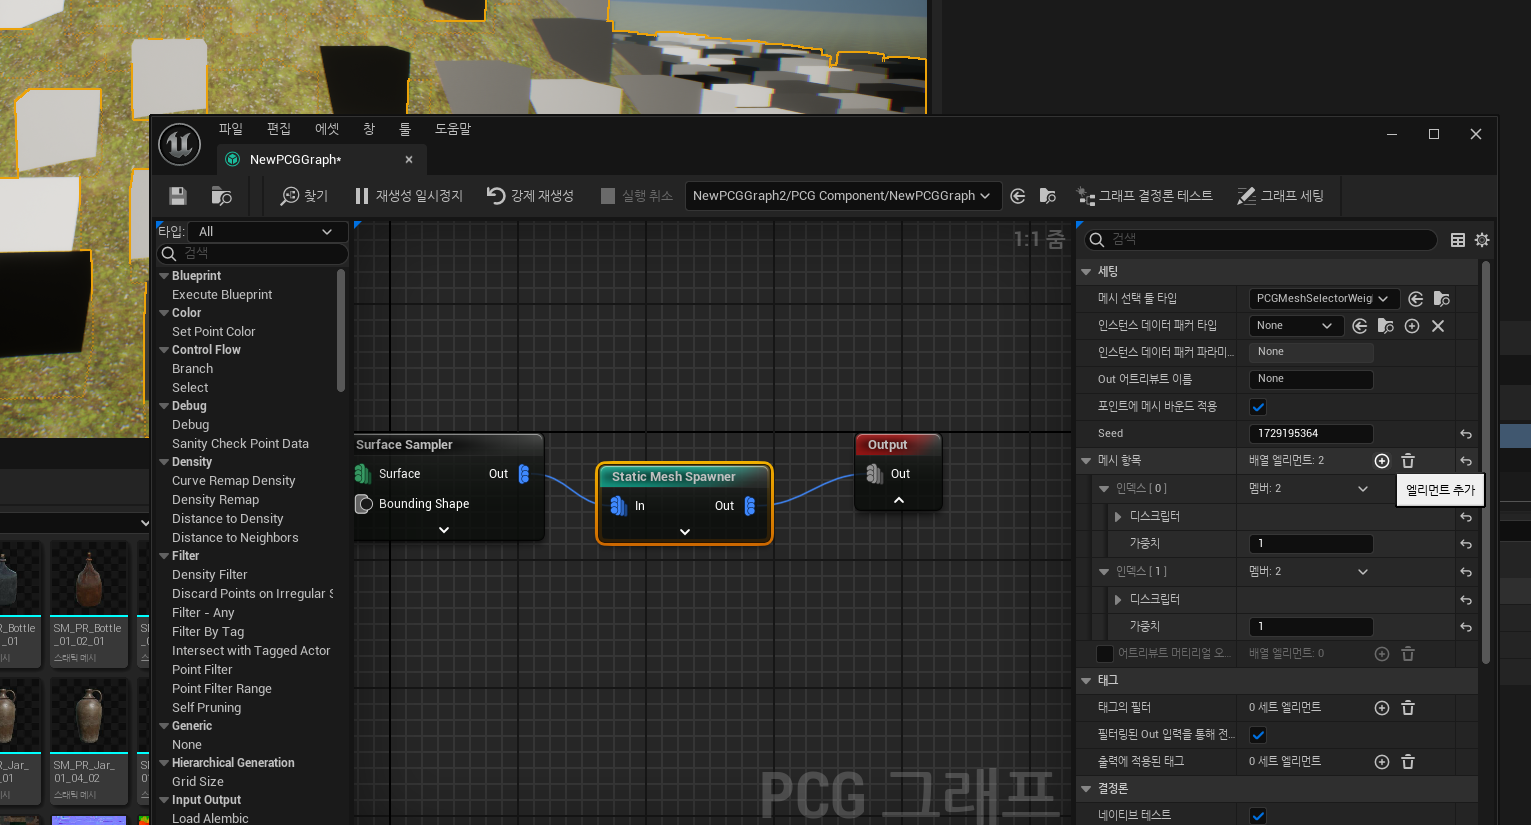Image resolution: width=1531 pixels, height=825 pixels.
Task: Collapse the Blueprint category
Action: click(164, 276)
